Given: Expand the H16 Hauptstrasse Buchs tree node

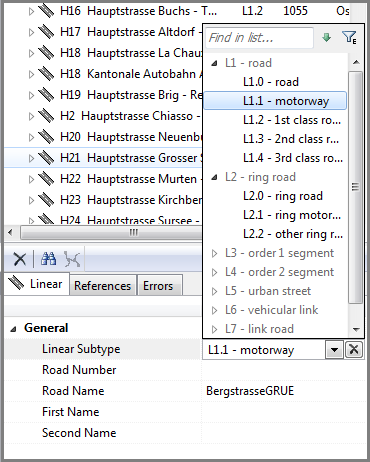Looking at the screenshot, I should pyautogui.click(x=31, y=11).
